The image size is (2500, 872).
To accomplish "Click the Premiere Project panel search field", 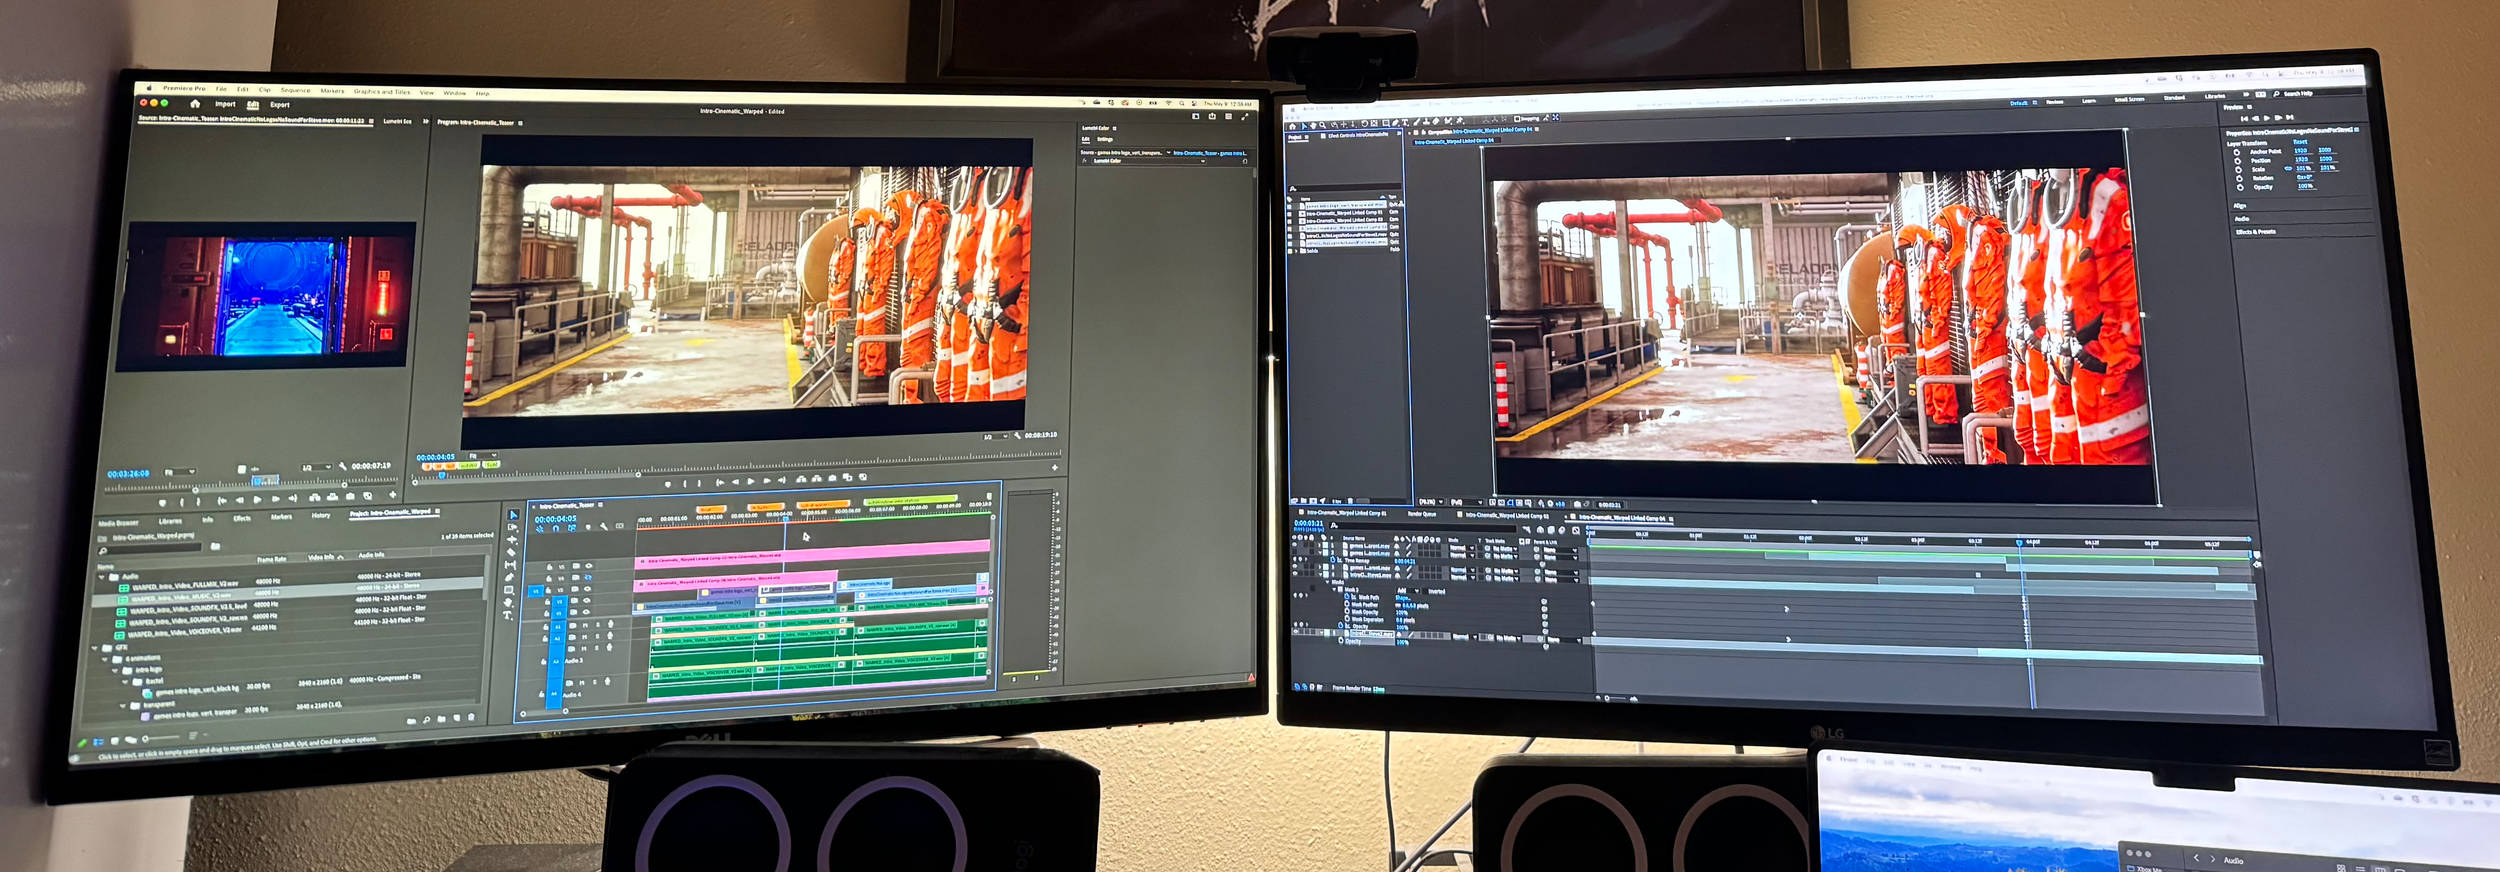I will (x=150, y=548).
